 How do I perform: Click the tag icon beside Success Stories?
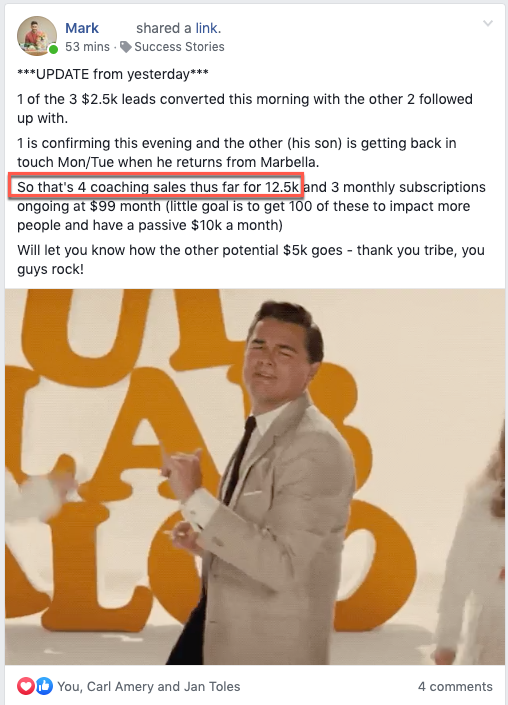126,47
